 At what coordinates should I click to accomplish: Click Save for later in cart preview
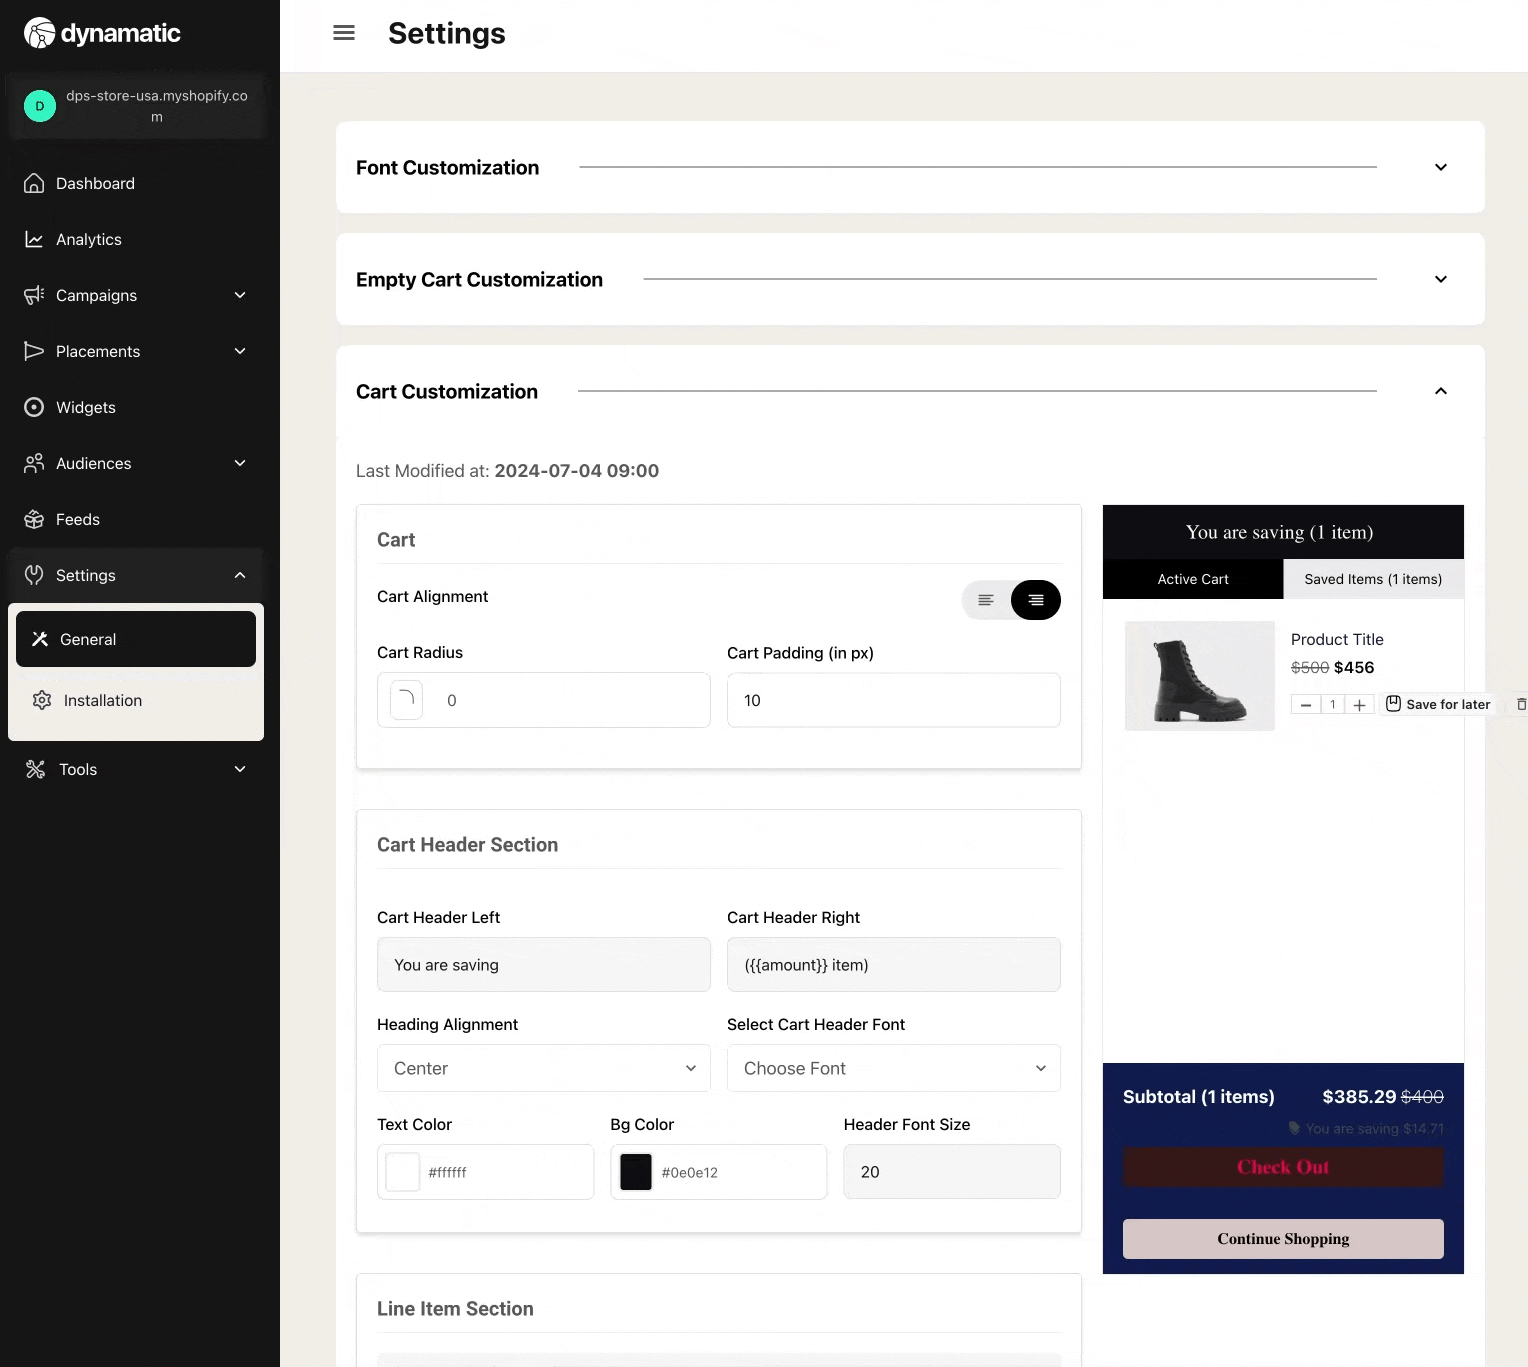point(1438,704)
